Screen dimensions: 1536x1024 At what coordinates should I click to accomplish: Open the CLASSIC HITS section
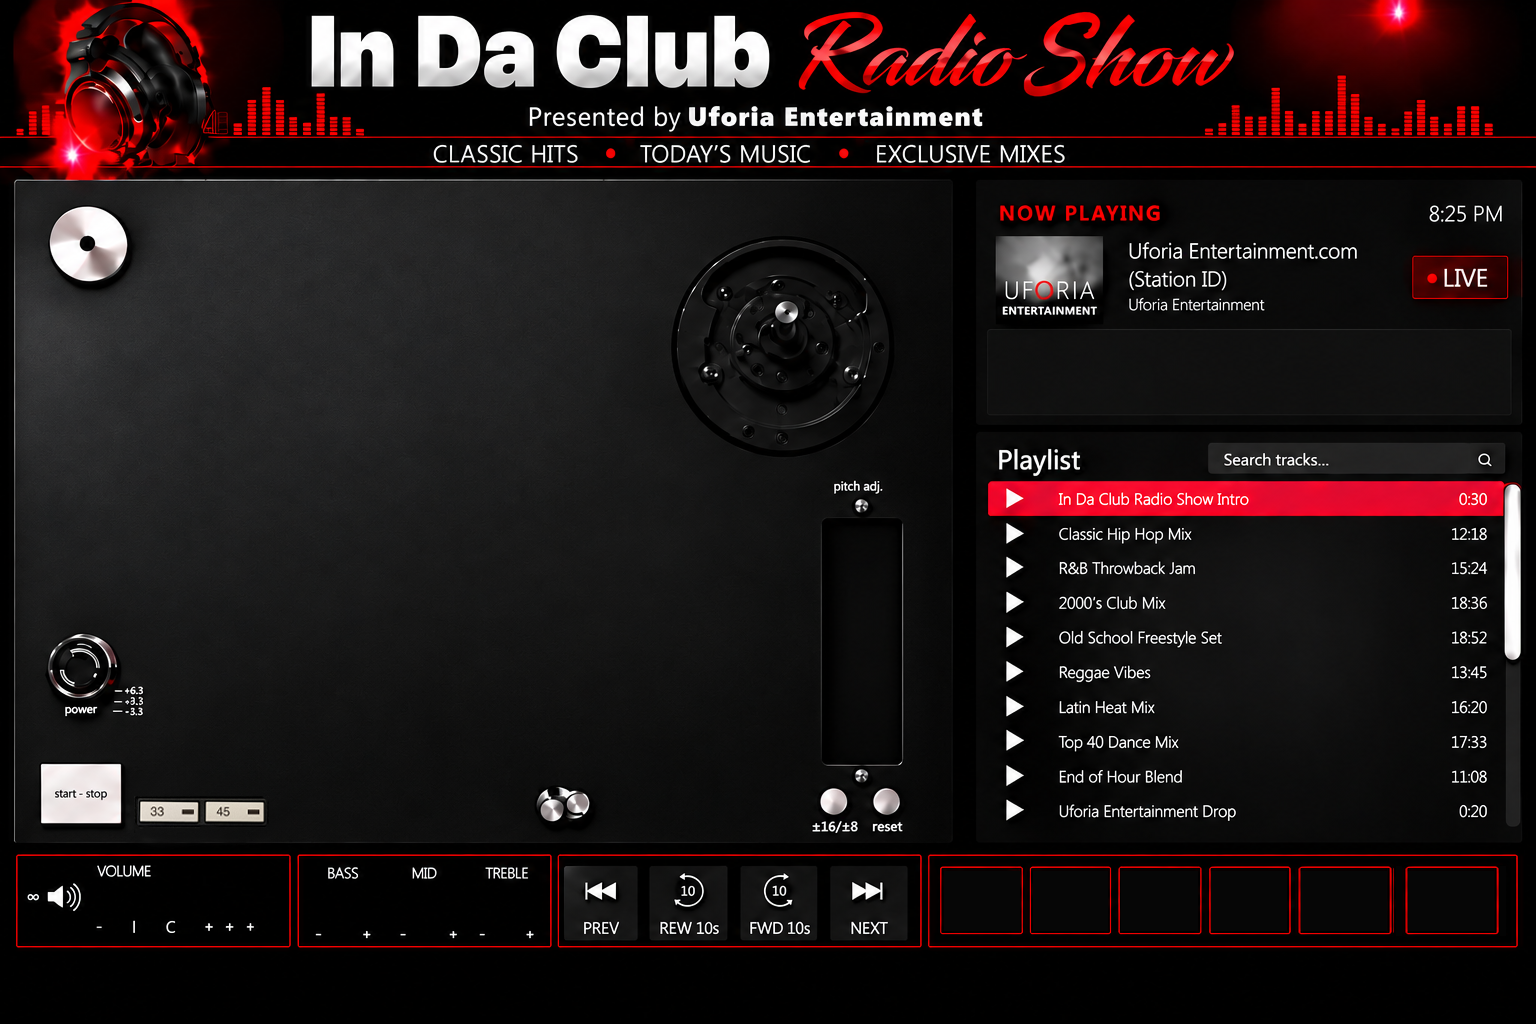(505, 154)
